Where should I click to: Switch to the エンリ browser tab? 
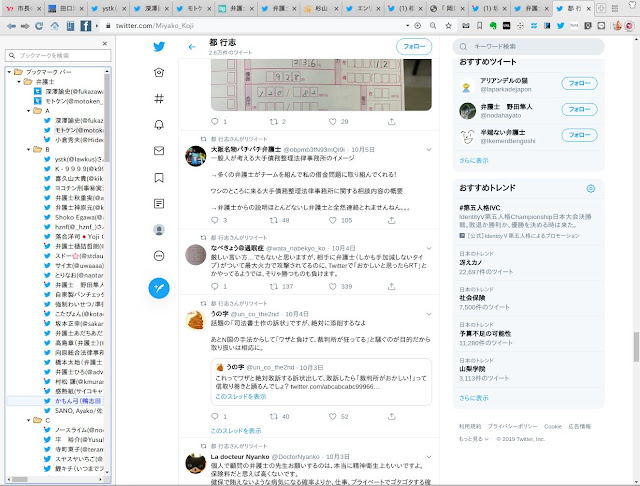pos(363,8)
